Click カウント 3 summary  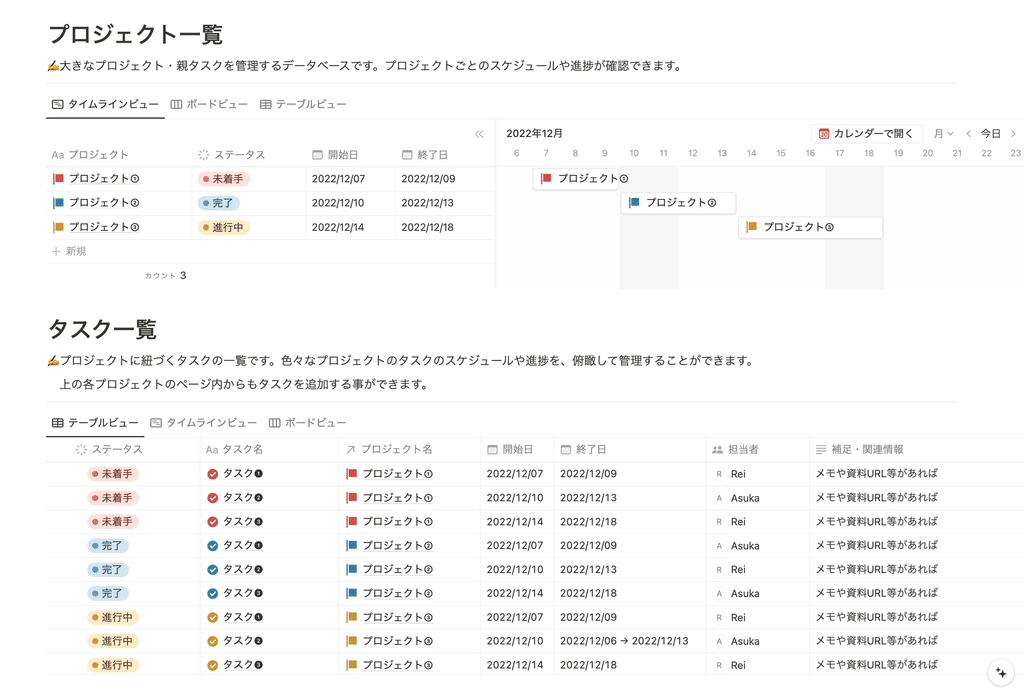pyautogui.click(x=165, y=276)
